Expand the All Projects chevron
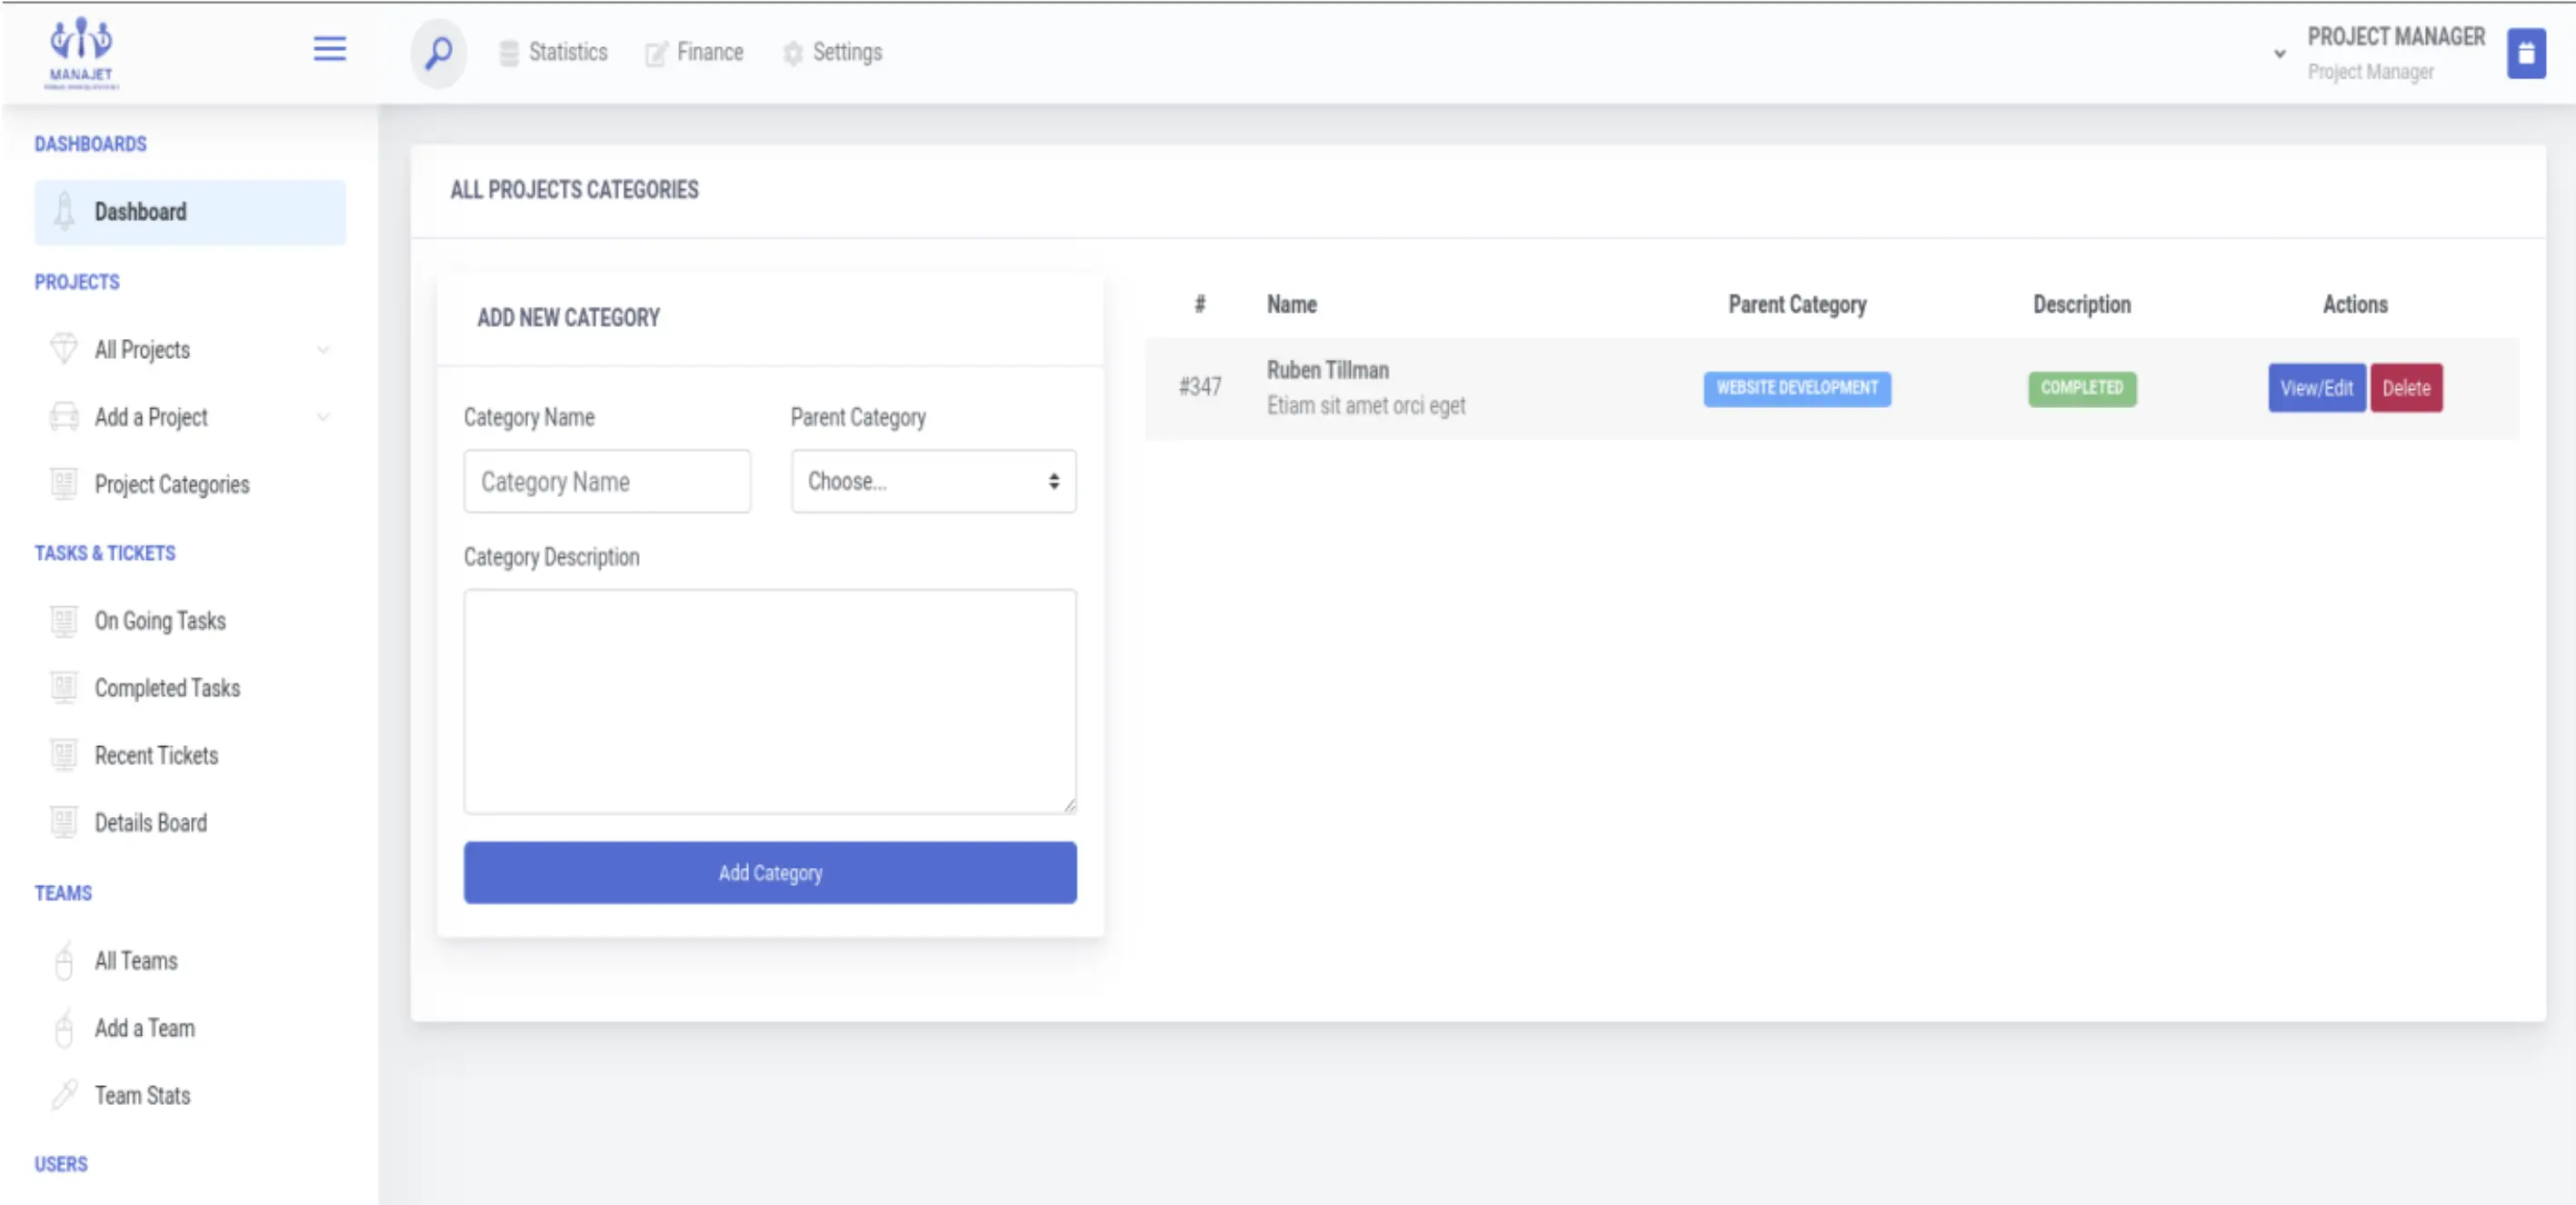 (323, 350)
